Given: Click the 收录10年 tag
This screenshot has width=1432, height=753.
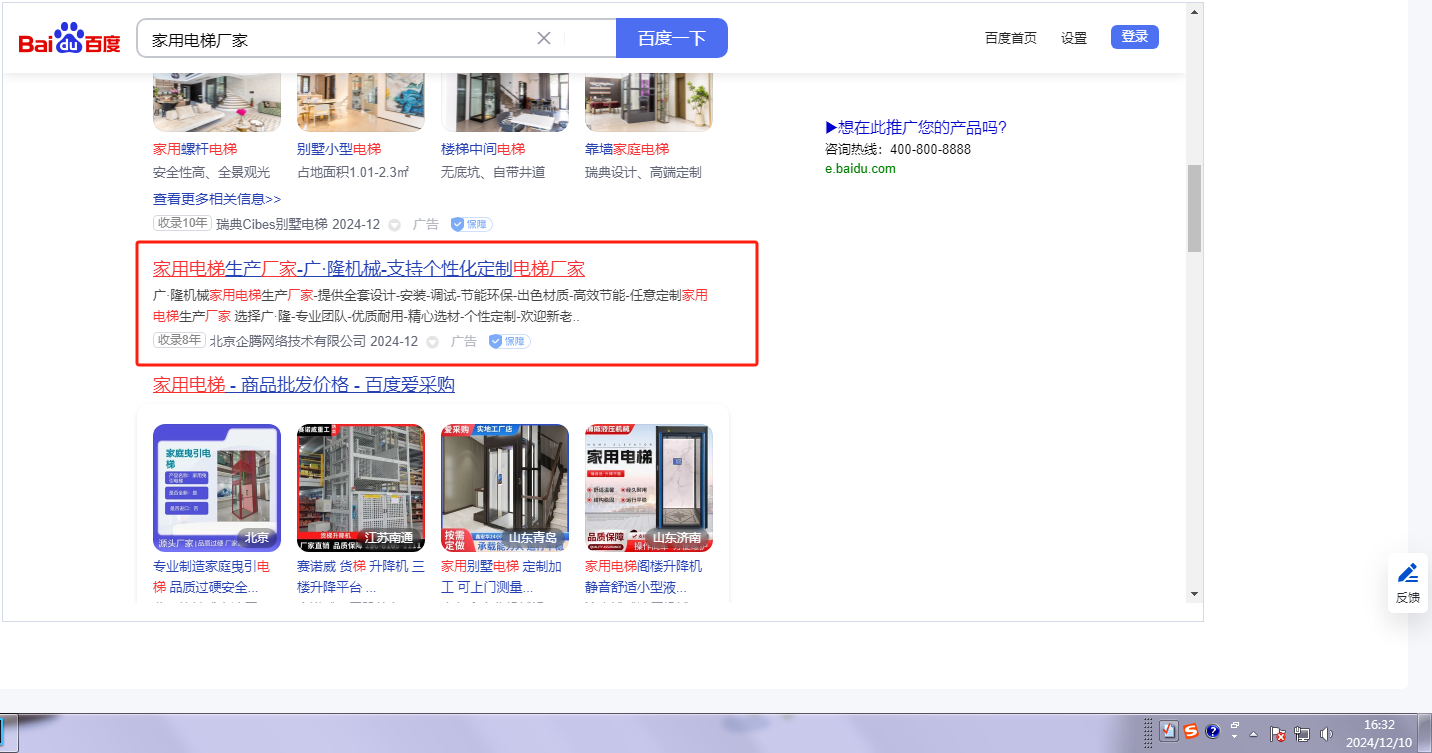Looking at the screenshot, I should (182, 224).
